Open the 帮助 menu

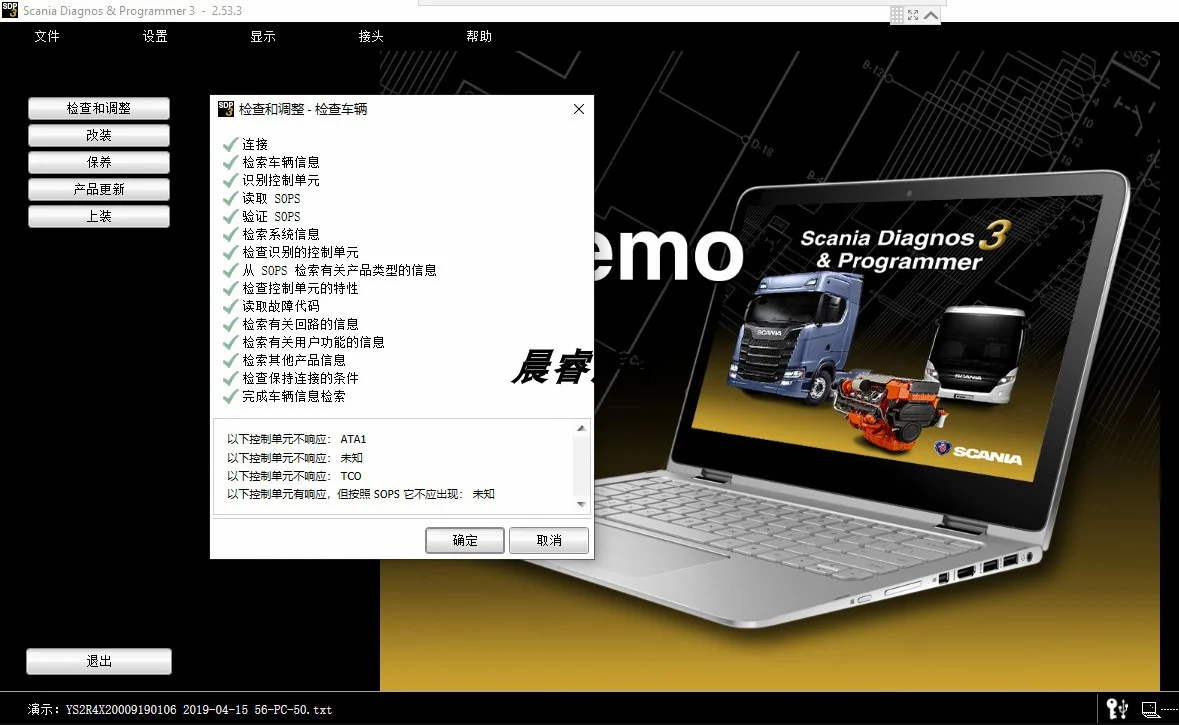479,36
